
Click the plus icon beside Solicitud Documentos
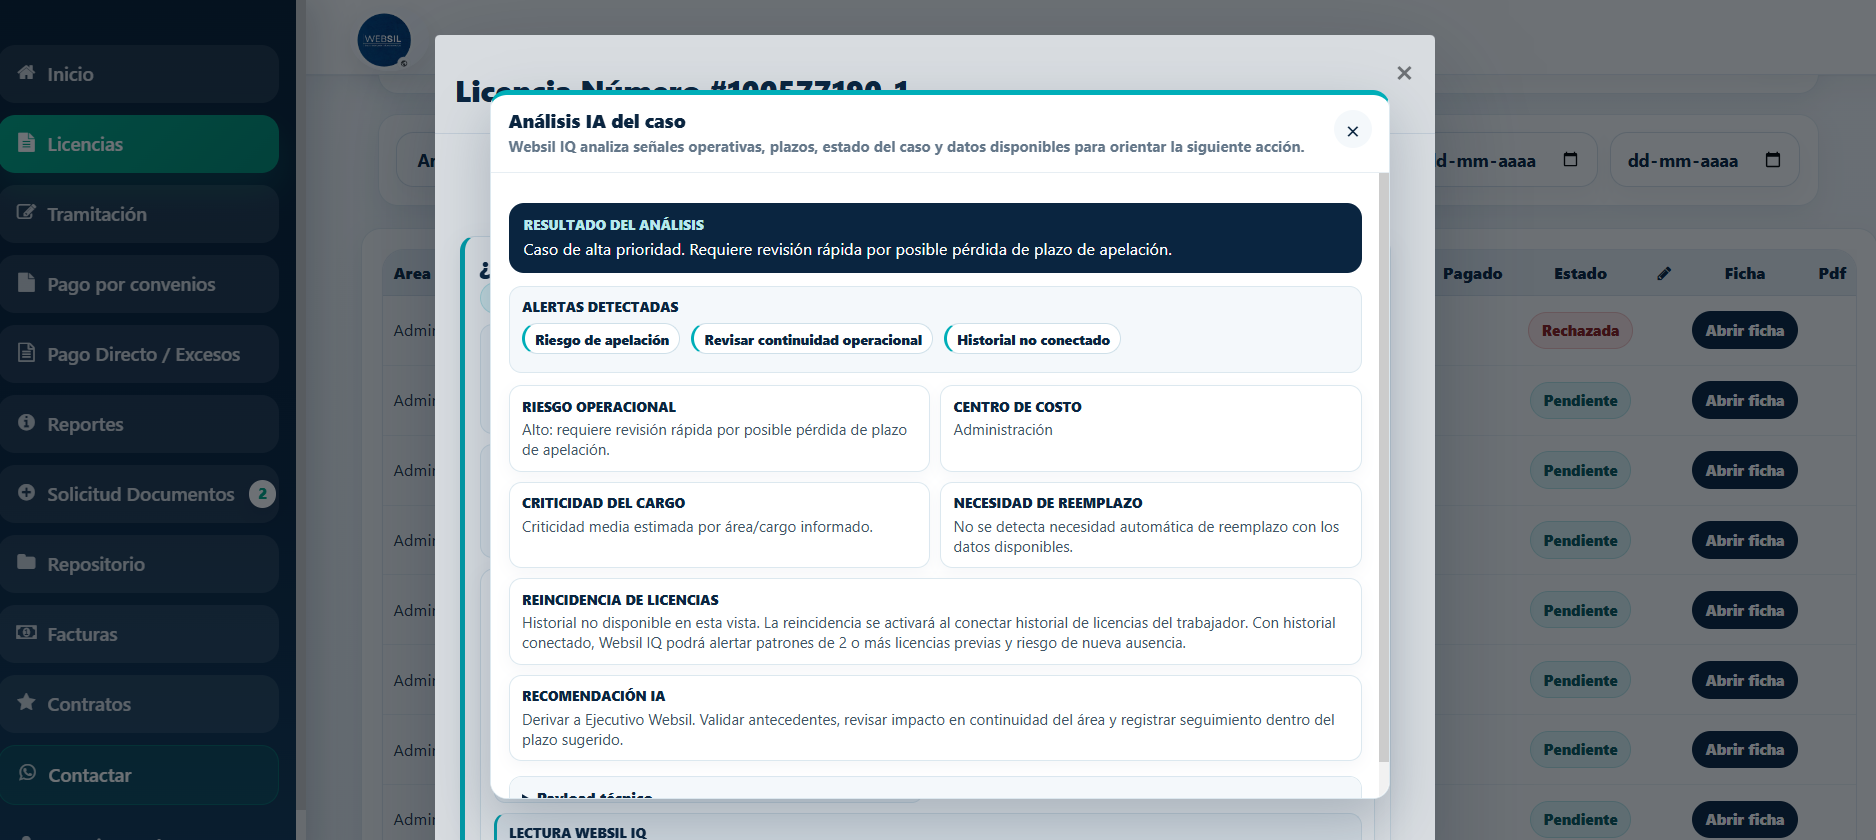click(x=27, y=493)
